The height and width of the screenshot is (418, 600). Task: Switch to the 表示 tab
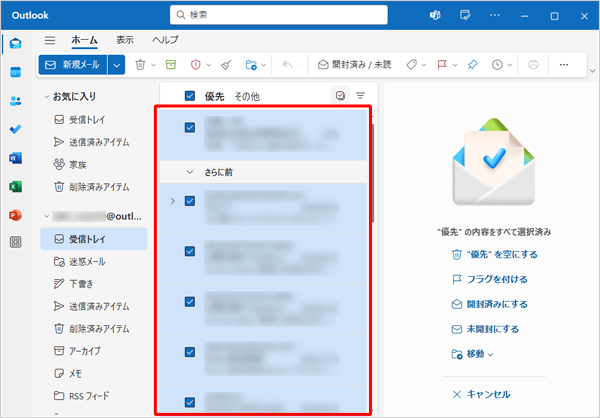coord(125,40)
